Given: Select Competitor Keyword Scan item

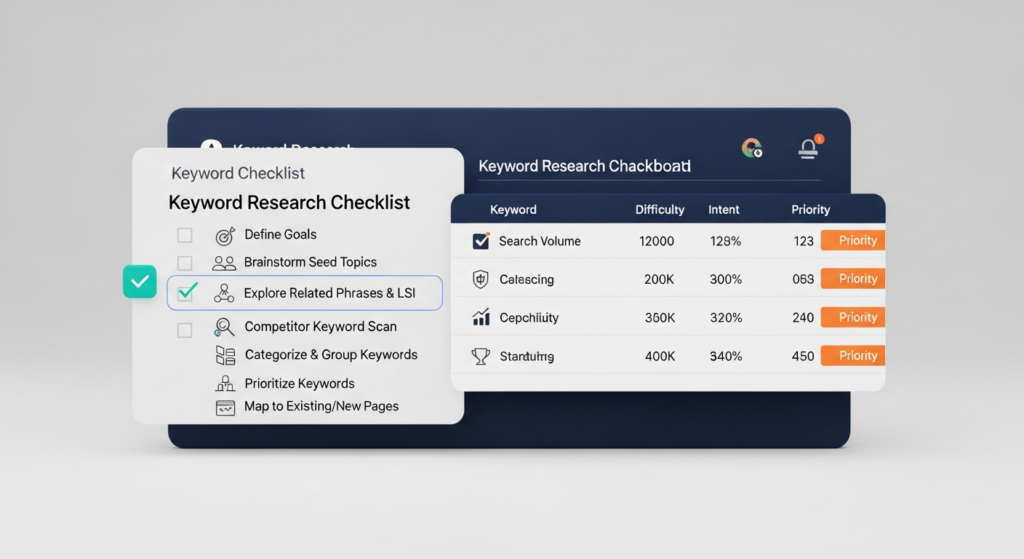Looking at the screenshot, I should [321, 327].
